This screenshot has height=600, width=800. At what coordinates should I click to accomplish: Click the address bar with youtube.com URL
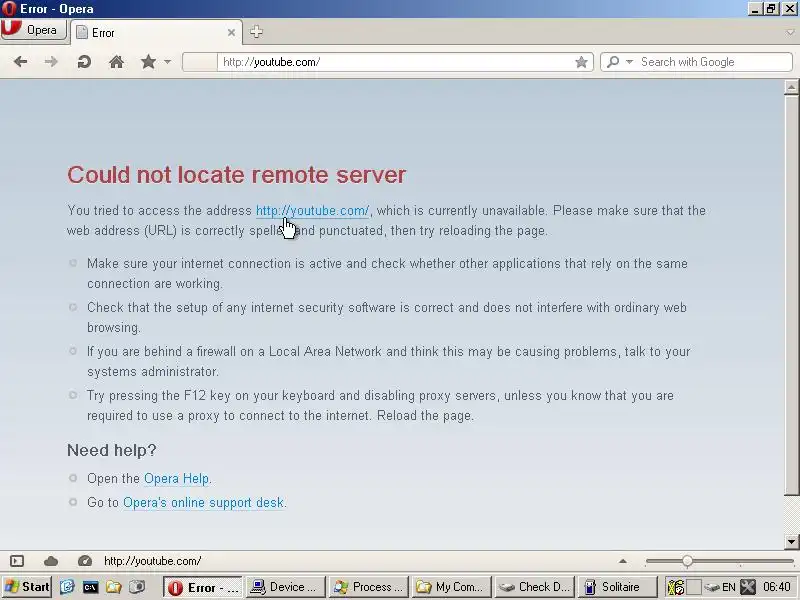coord(388,62)
